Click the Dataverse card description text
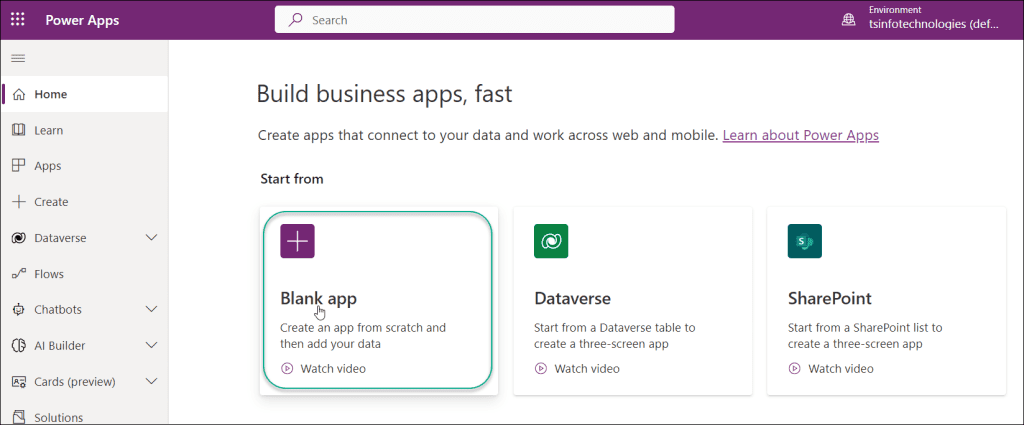1024x425 pixels. [615, 336]
